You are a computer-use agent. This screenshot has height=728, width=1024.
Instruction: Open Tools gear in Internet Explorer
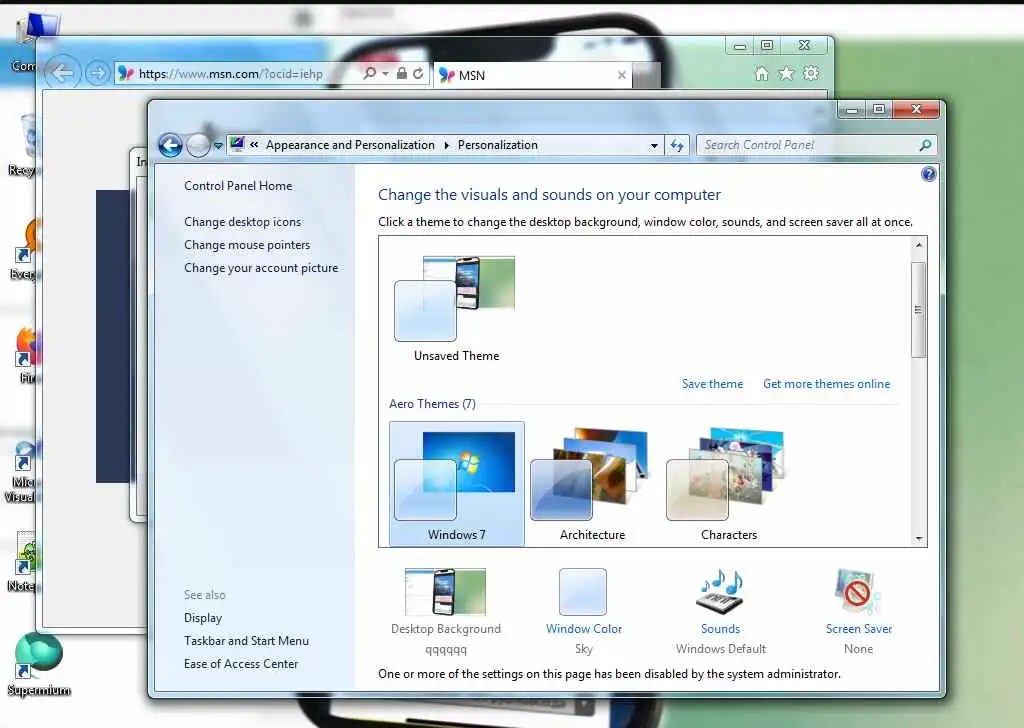coord(811,73)
